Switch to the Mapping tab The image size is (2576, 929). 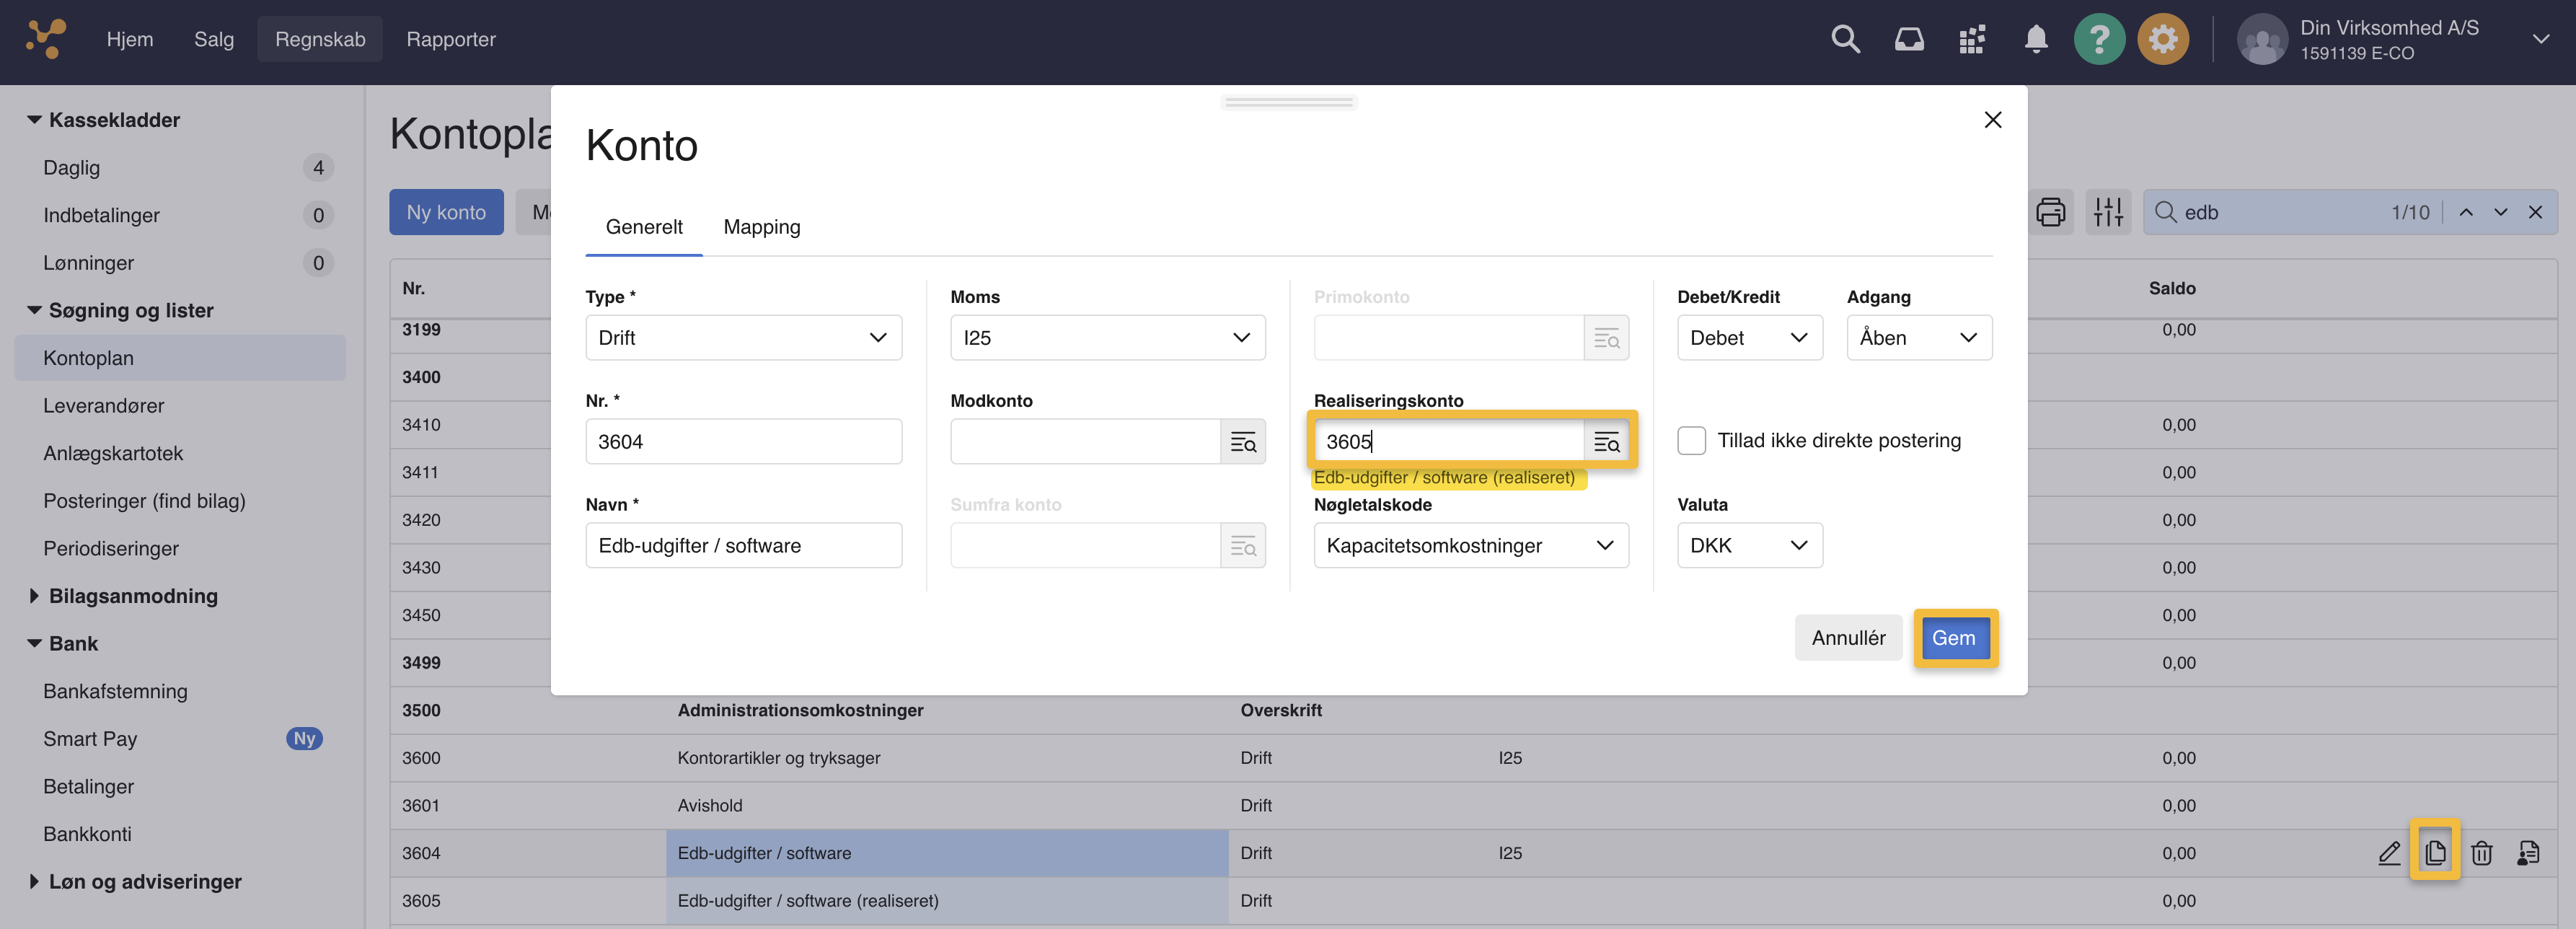point(761,227)
